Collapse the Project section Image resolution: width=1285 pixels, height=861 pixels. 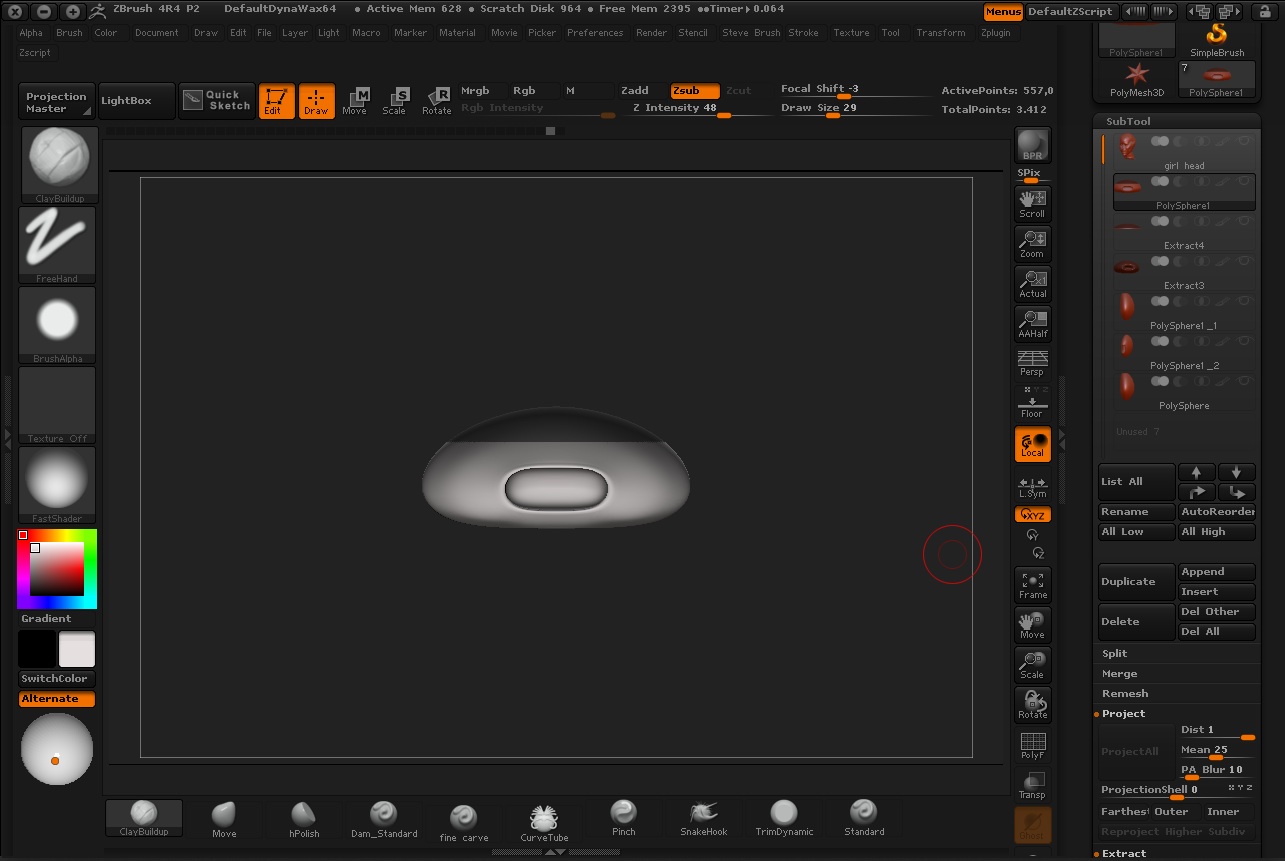point(1123,713)
